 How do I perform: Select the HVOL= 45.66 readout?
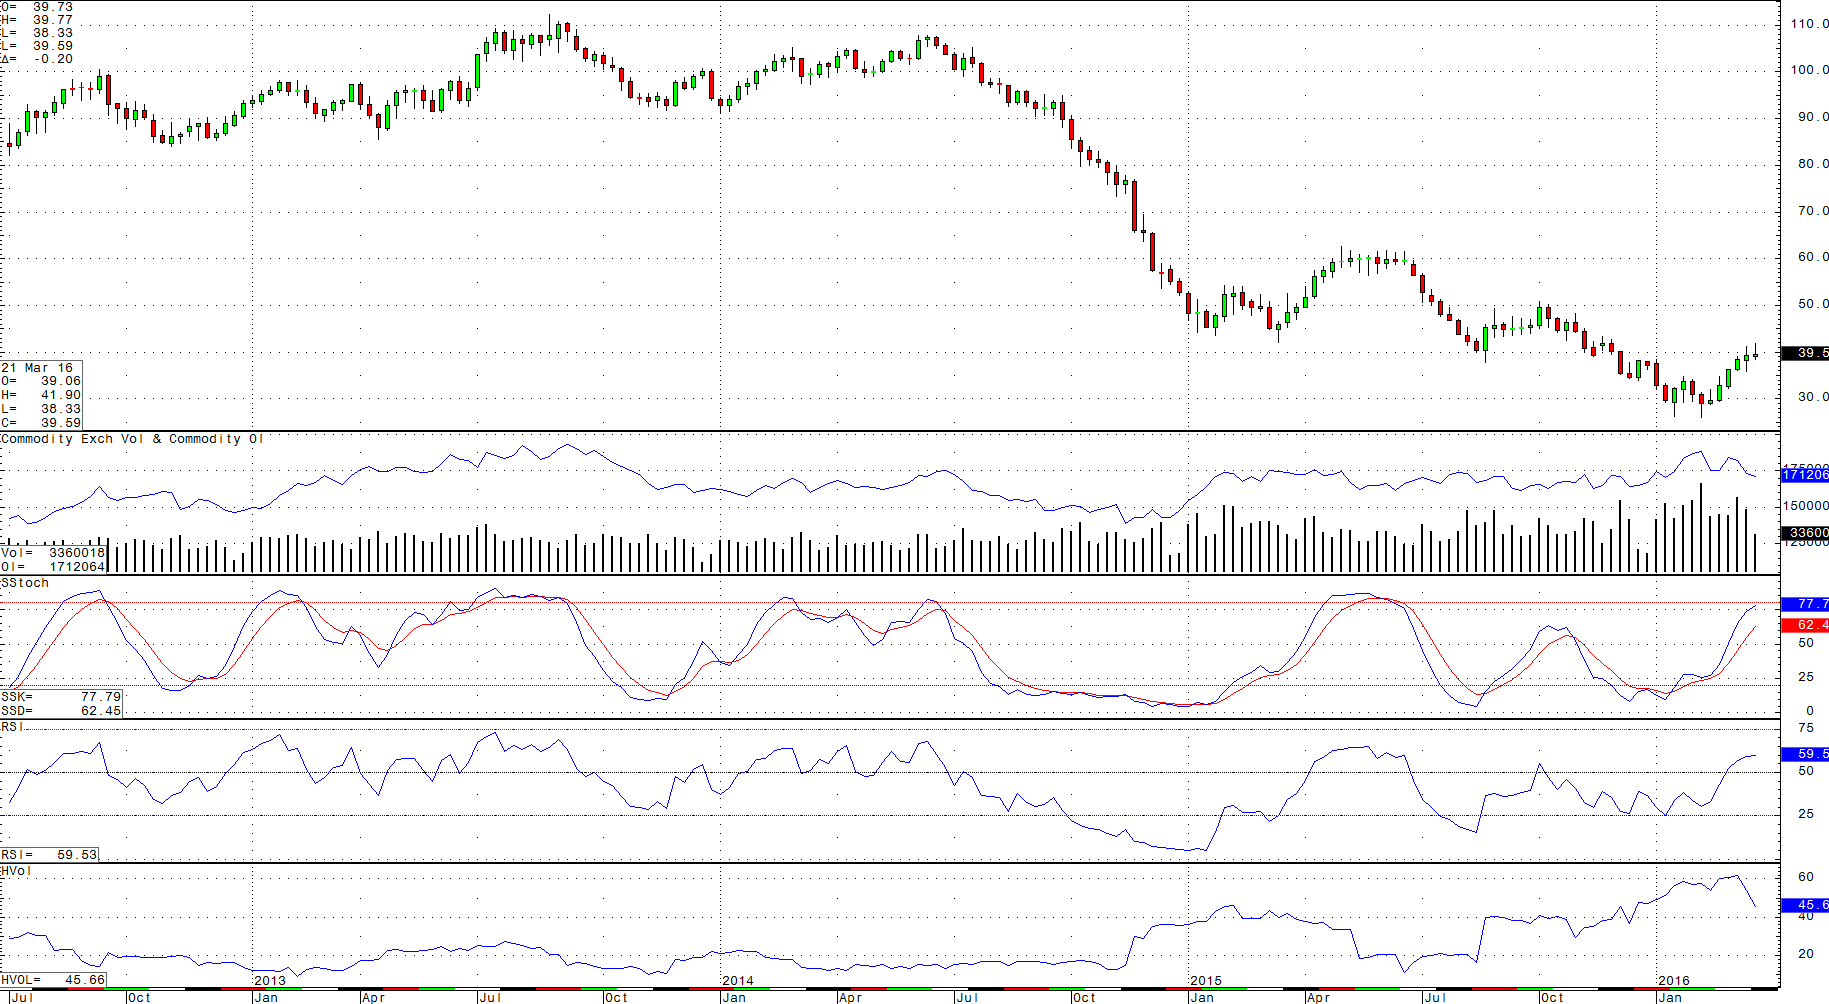53,980
